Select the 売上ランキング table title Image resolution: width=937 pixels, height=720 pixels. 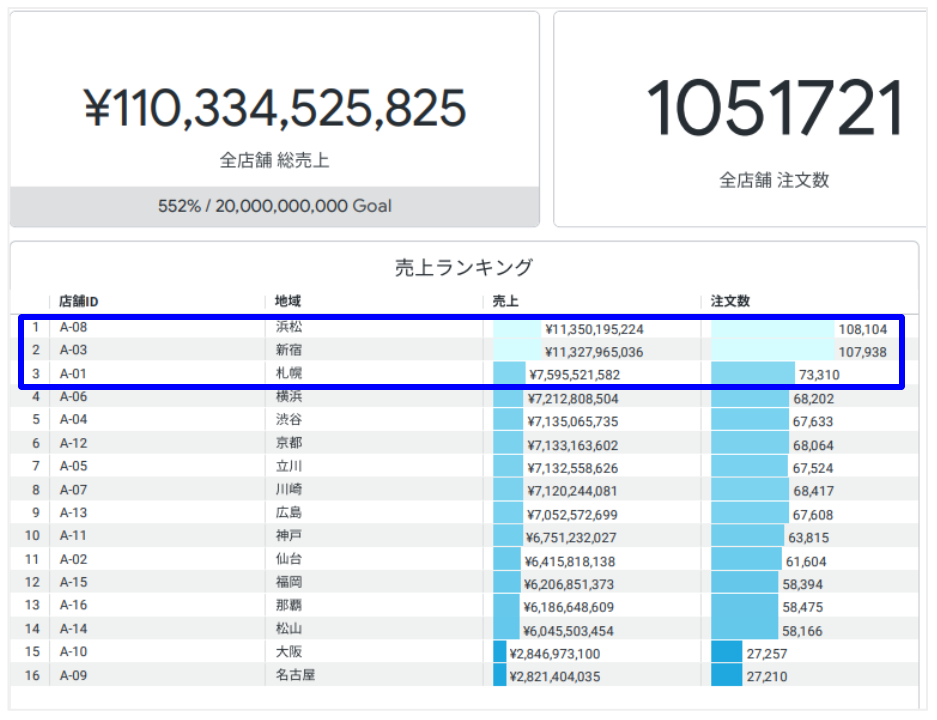(463, 267)
